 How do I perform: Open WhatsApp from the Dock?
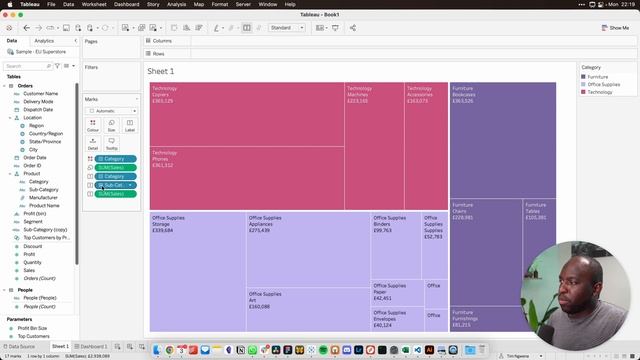pyautogui.click(x=252, y=350)
